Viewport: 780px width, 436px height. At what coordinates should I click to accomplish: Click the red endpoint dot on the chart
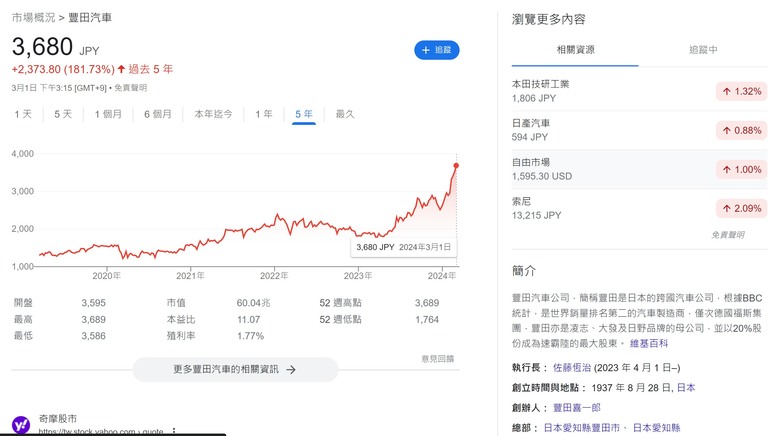pyautogui.click(x=456, y=166)
